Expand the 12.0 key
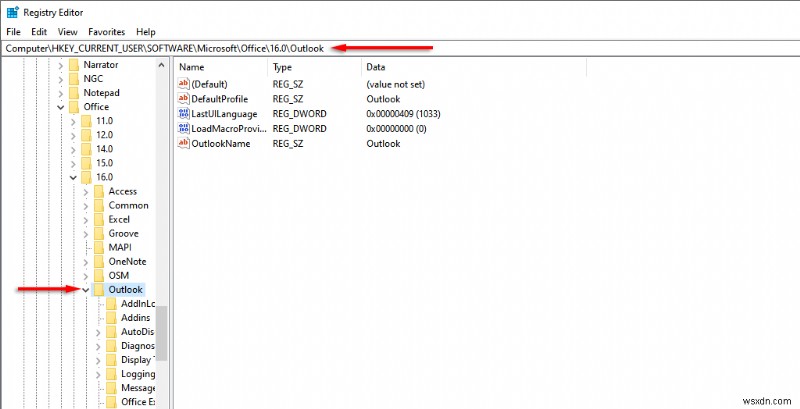This screenshot has height=409, width=800. click(x=73, y=135)
